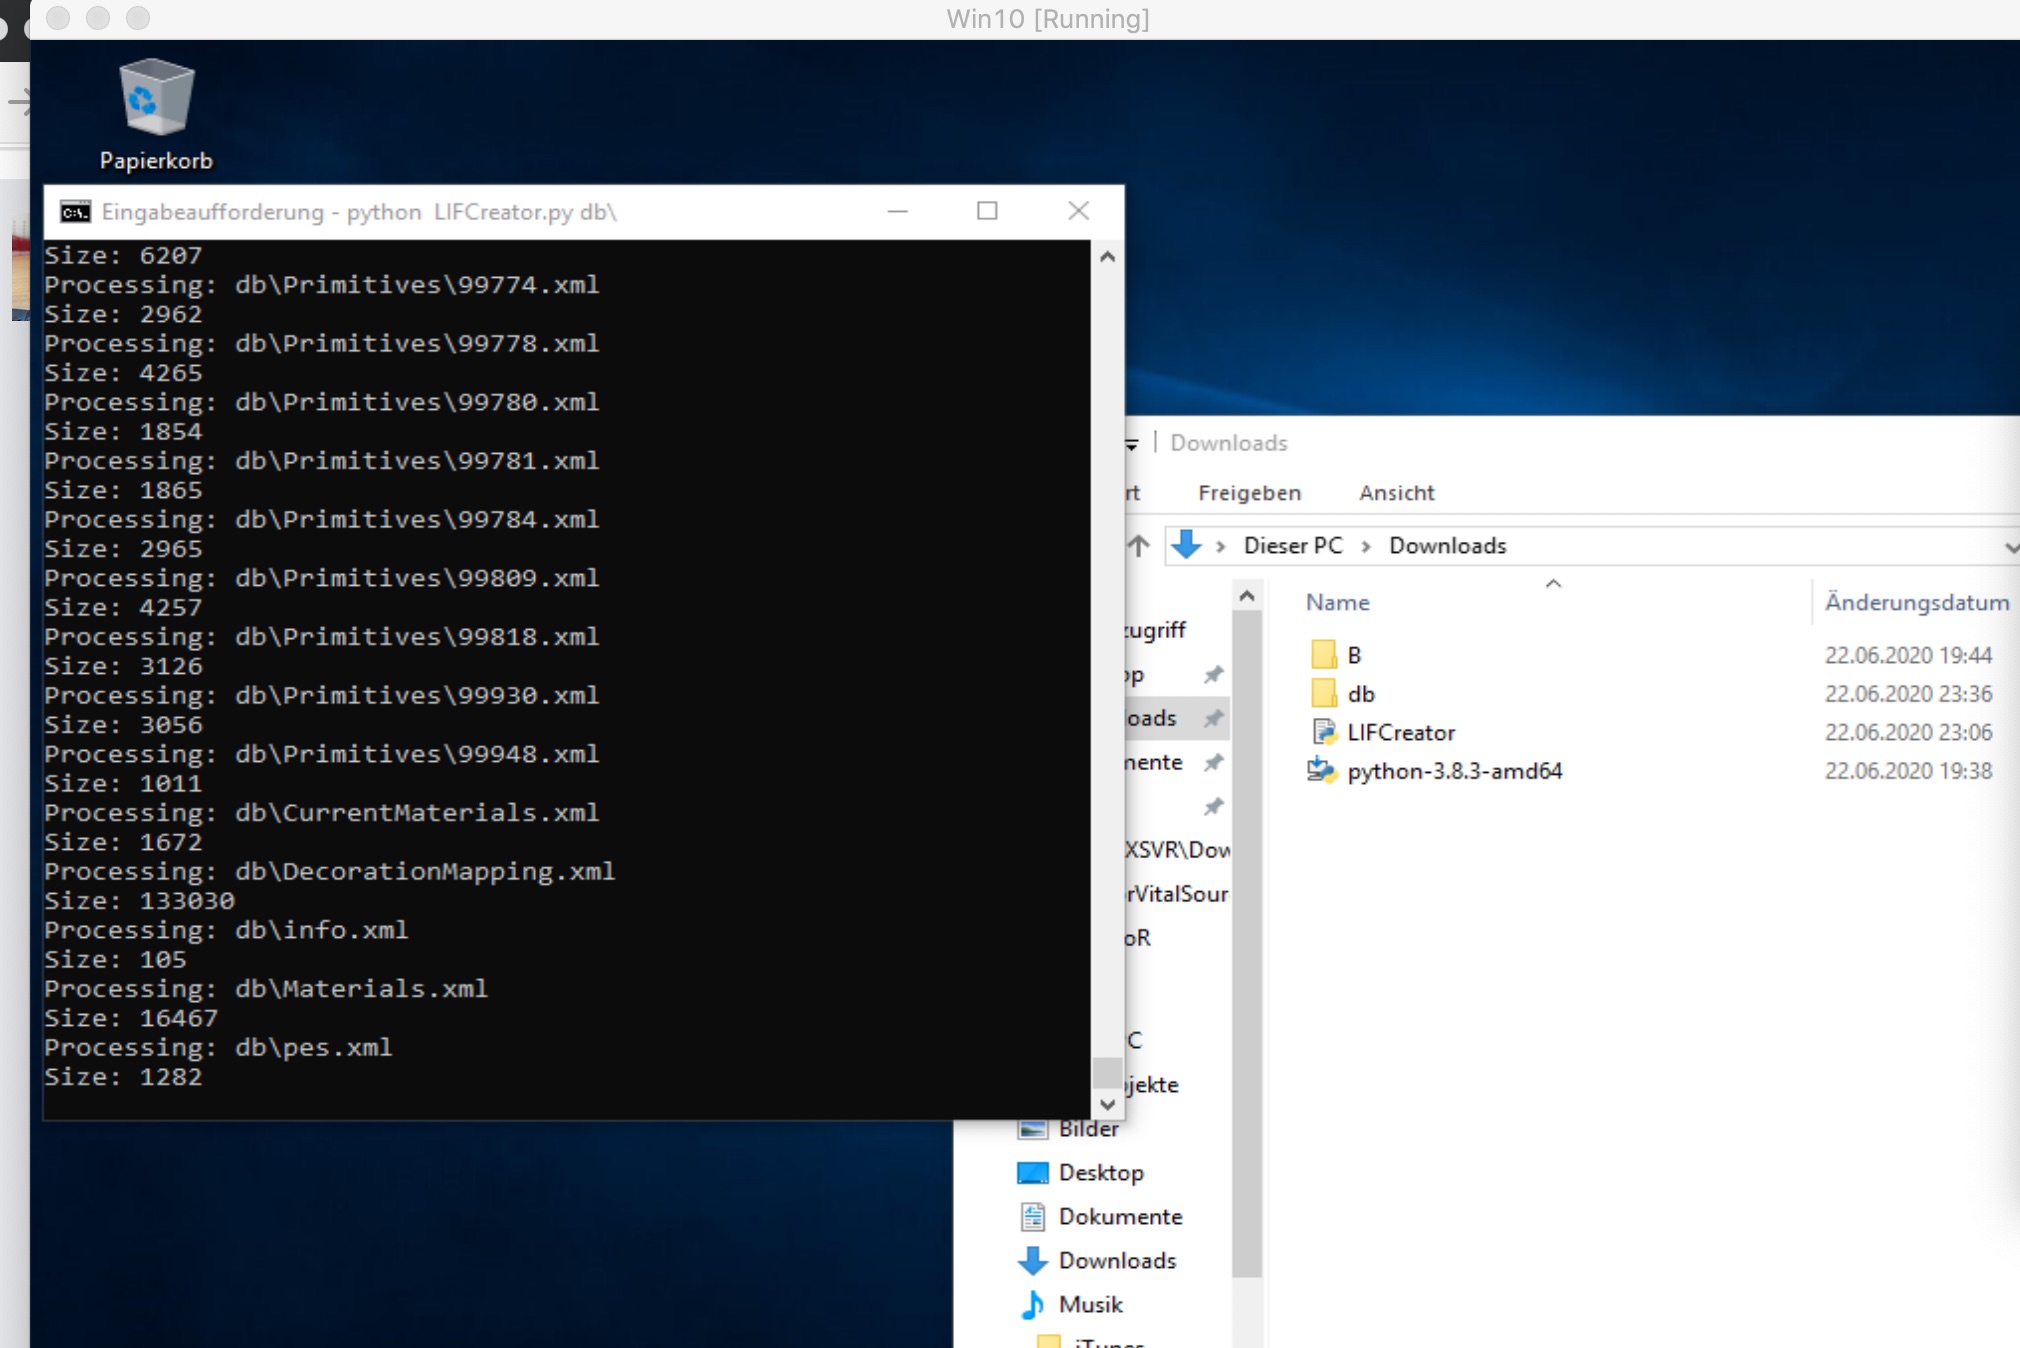Click the Downloads pin icon in sidebar
Viewport: 2020px width, 1348px height.
pyautogui.click(x=1213, y=719)
